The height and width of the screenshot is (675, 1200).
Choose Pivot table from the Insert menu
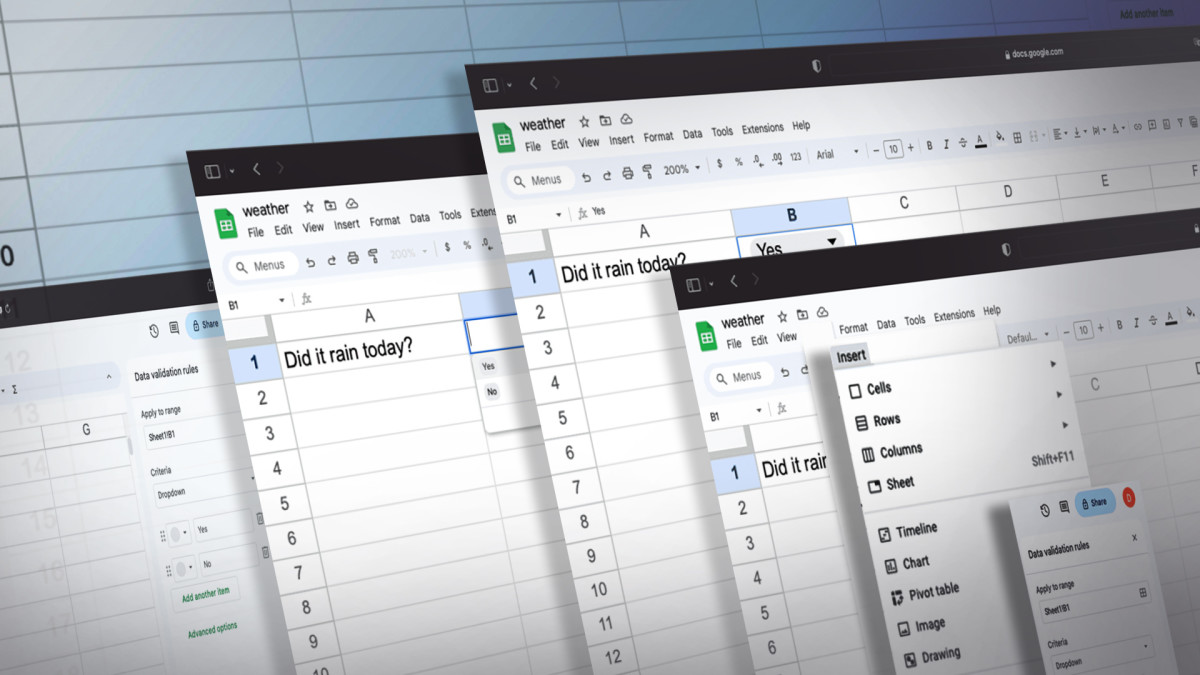click(x=925, y=592)
